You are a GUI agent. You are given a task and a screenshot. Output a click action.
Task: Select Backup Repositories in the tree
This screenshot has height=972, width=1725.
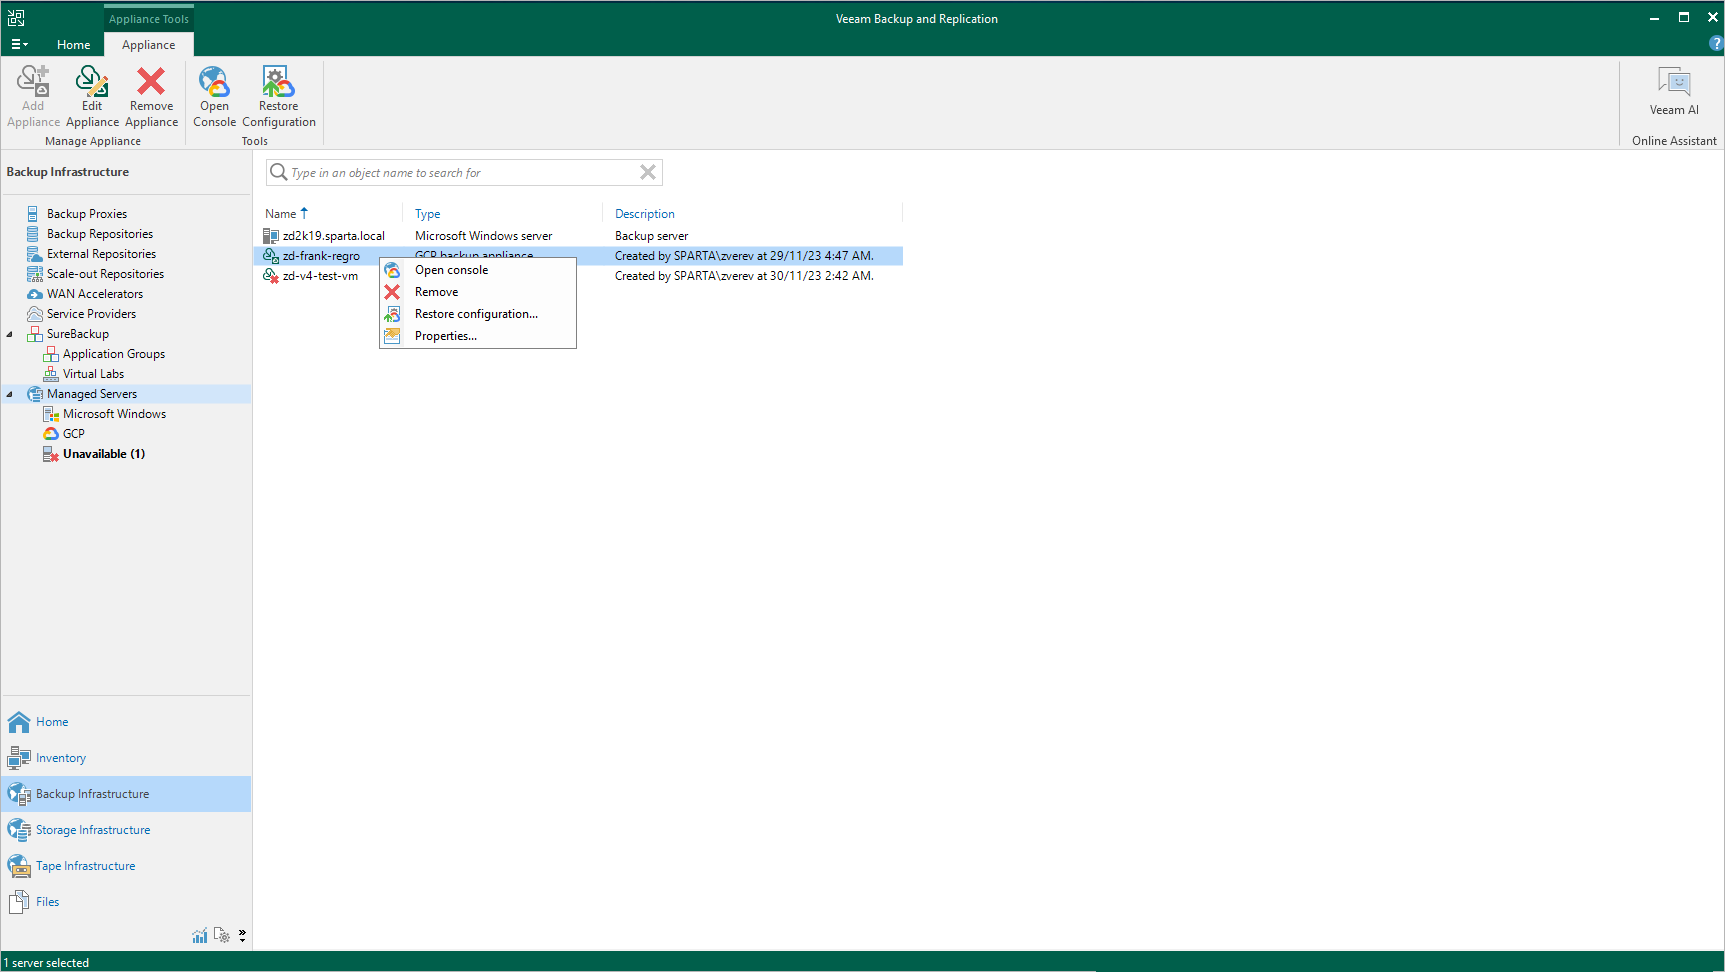[x=100, y=234]
